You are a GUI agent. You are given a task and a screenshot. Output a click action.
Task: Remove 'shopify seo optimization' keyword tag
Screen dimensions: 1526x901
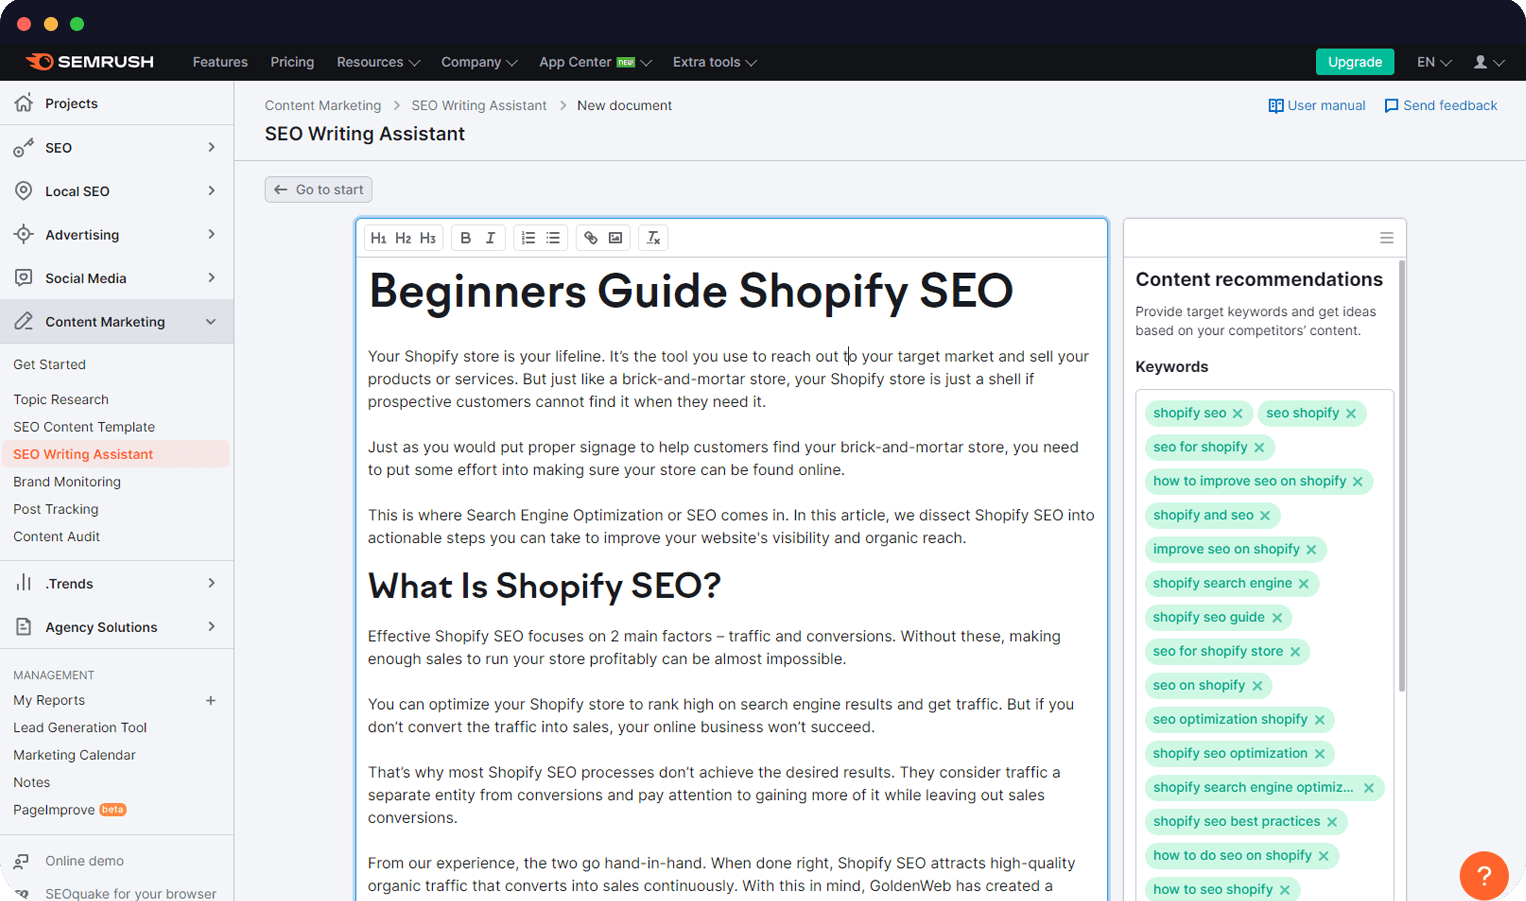click(1320, 753)
